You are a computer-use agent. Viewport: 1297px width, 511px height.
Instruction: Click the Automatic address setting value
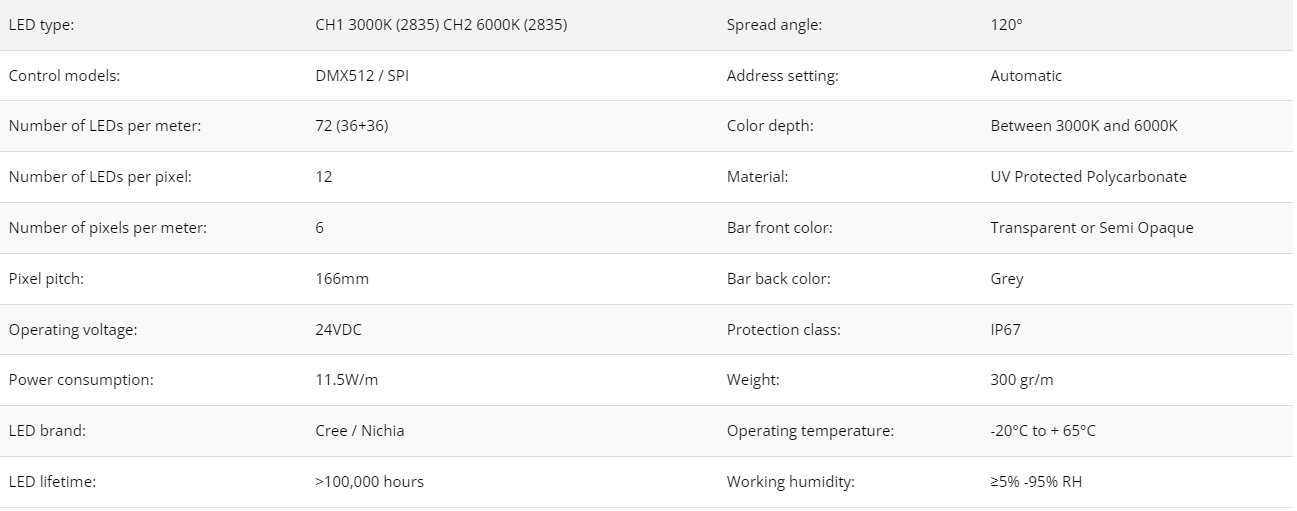coord(1026,76)
